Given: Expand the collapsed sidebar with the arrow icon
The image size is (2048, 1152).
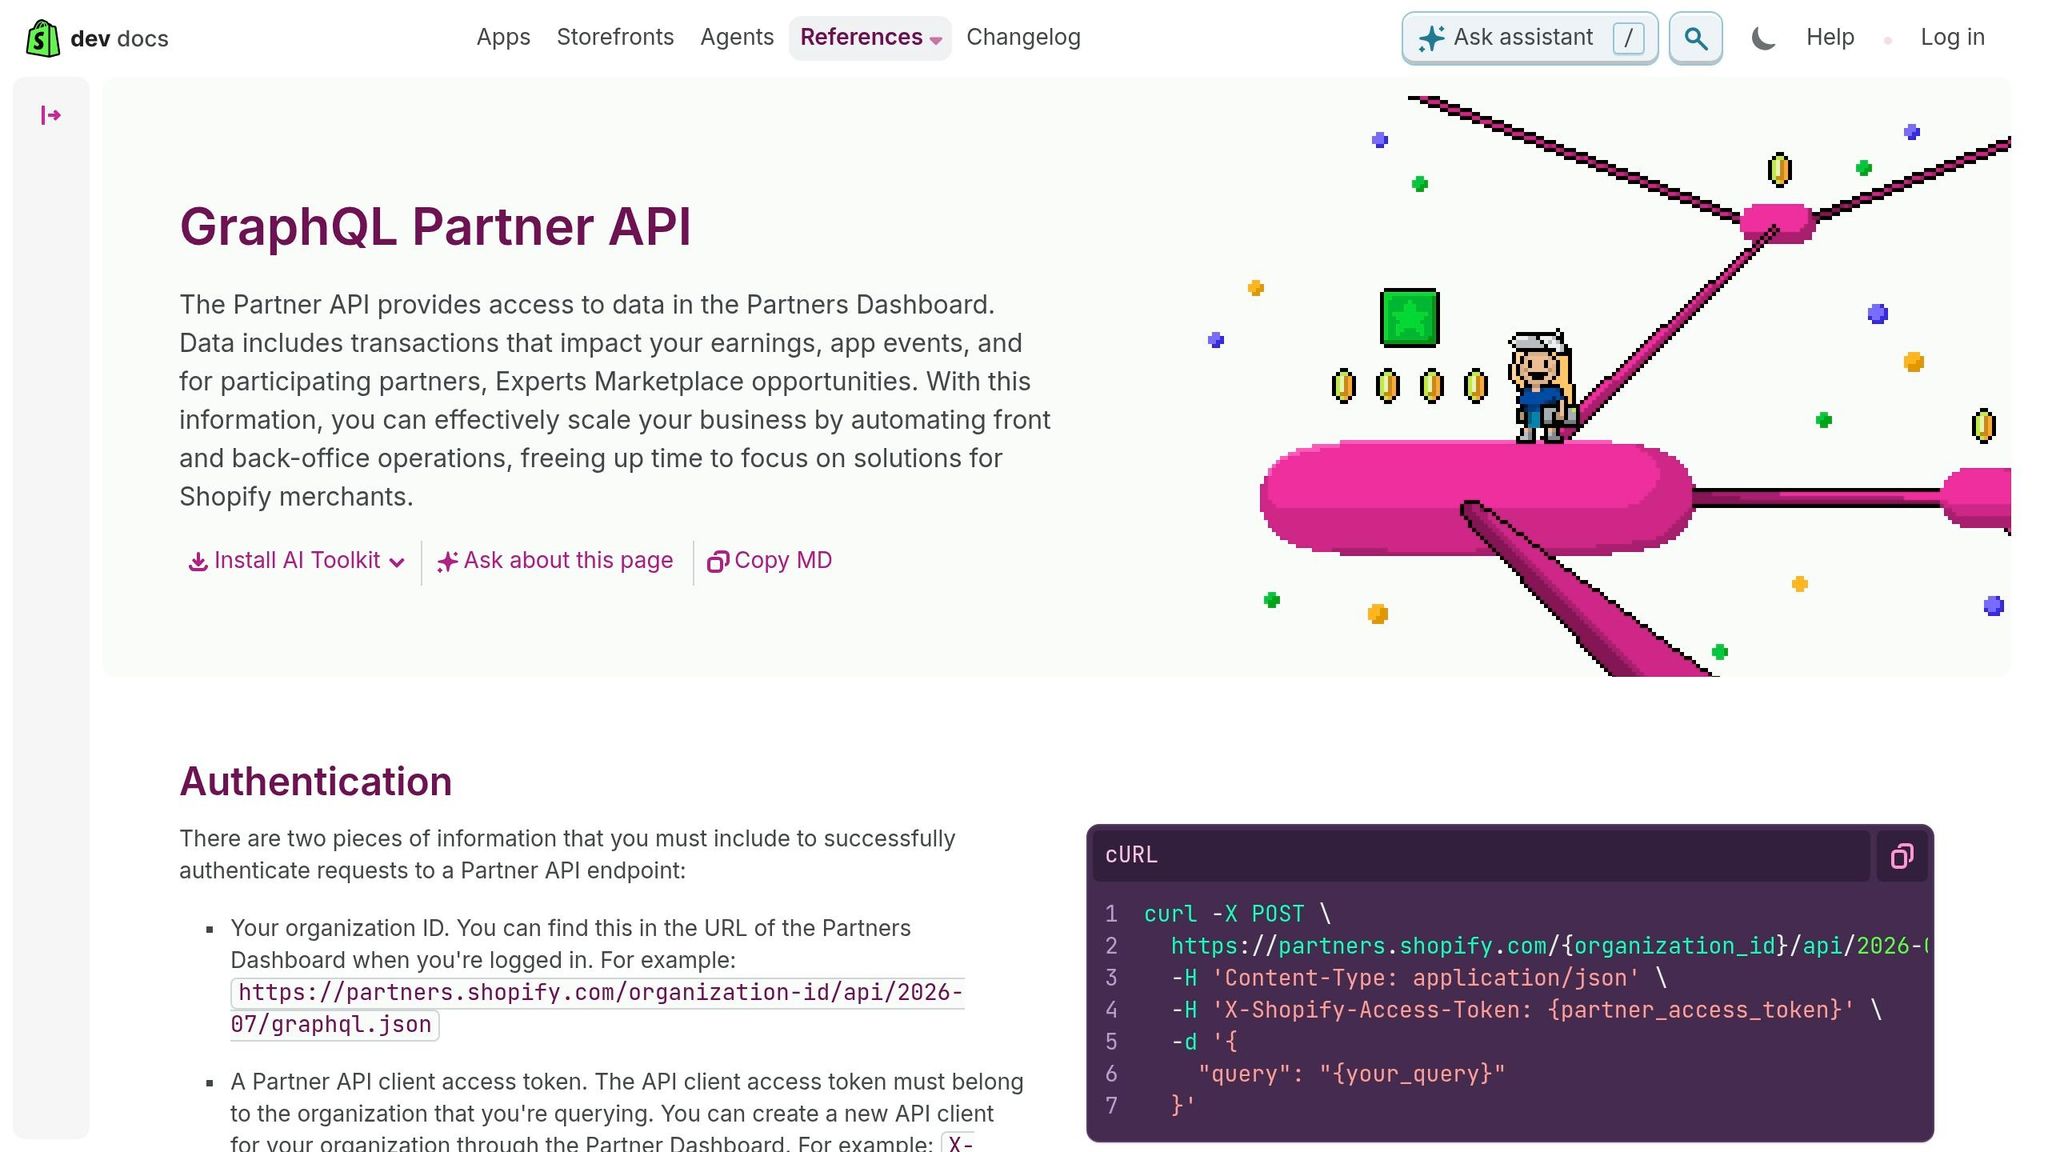Looking at the screenshot, I should point(51,116).
